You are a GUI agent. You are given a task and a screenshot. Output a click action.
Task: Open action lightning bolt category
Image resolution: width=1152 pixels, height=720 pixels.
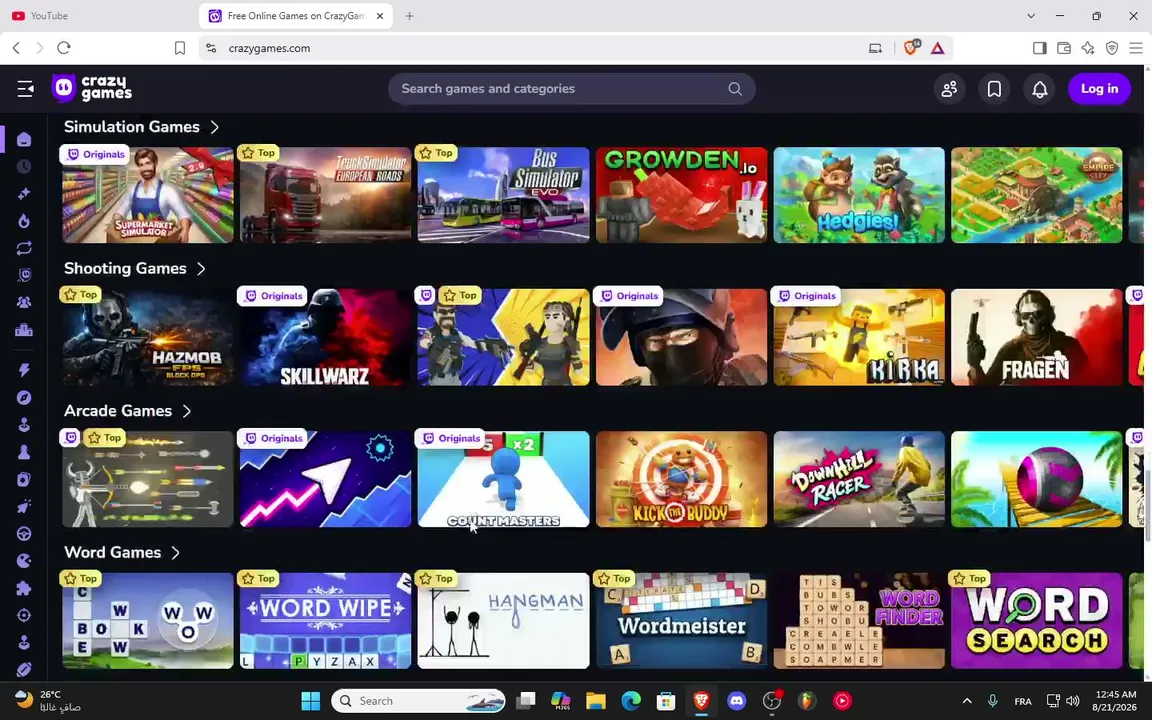[x=24, y=370]
